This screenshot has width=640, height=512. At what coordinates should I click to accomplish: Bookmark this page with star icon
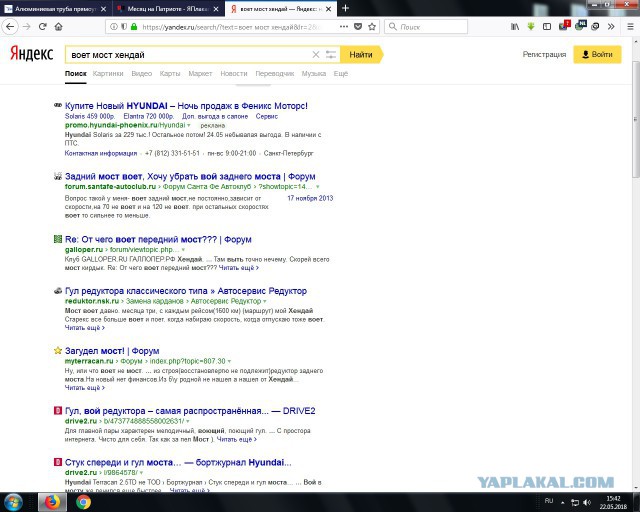tap(372, 27)
